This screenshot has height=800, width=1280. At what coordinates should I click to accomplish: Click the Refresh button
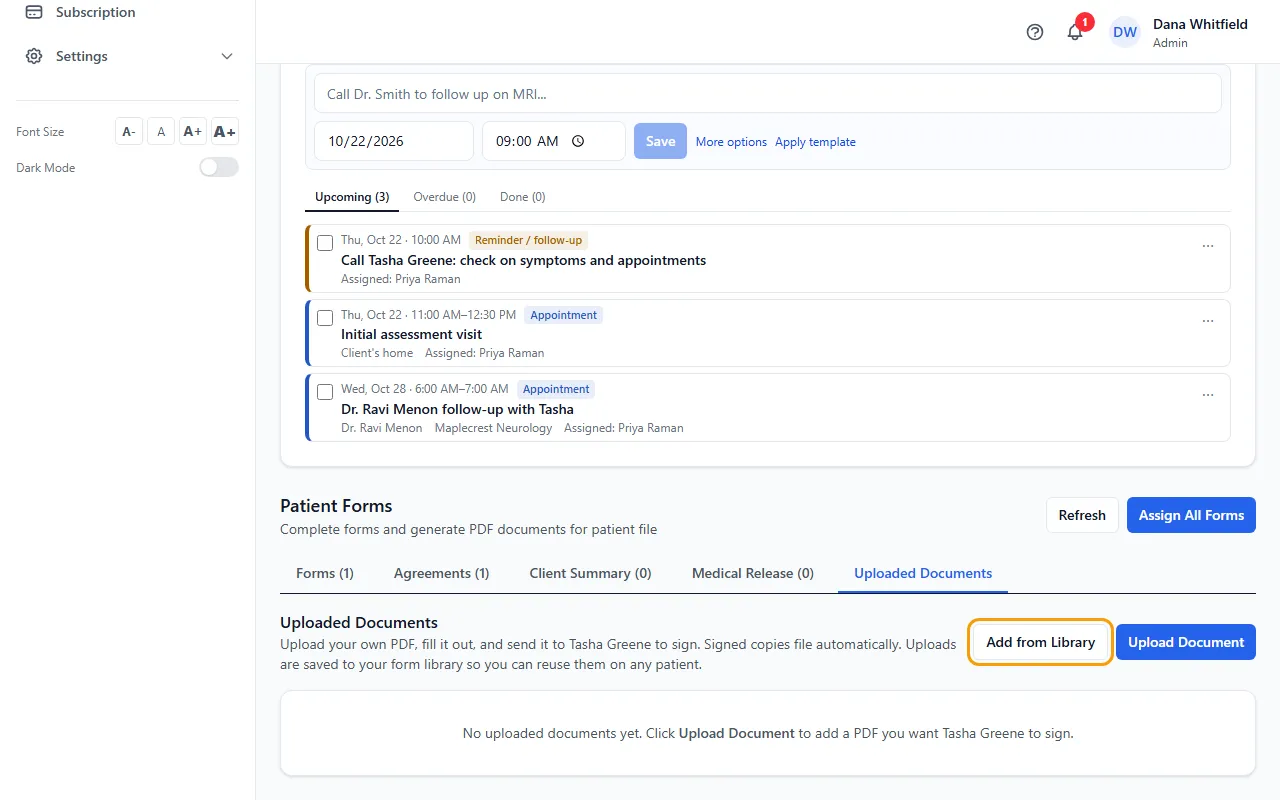tap(1082, 515)
